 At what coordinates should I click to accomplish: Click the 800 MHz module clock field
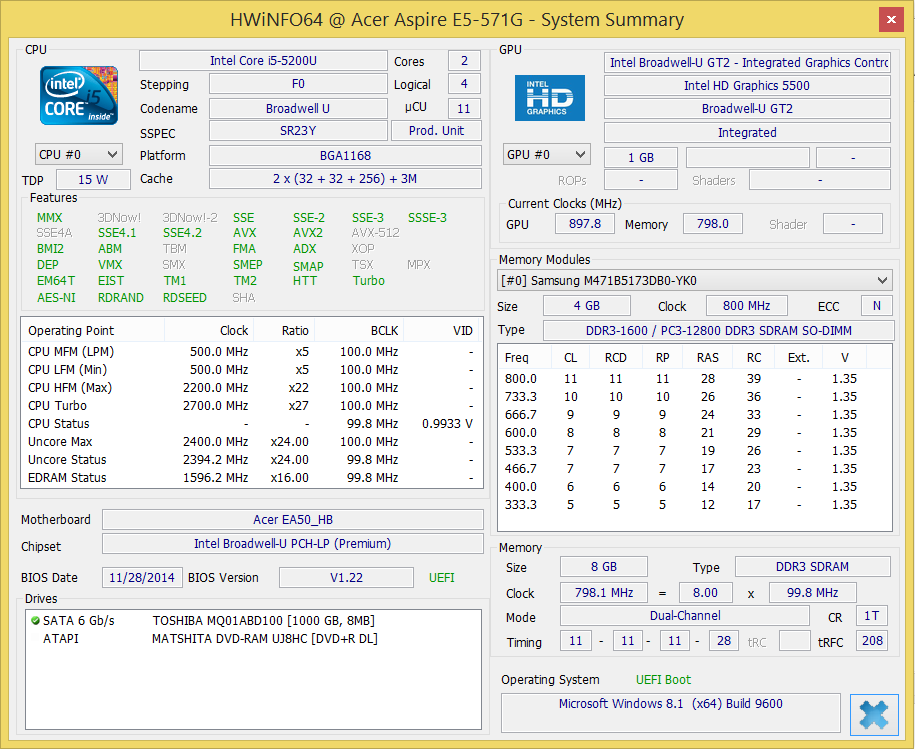[x=746, y=306]
